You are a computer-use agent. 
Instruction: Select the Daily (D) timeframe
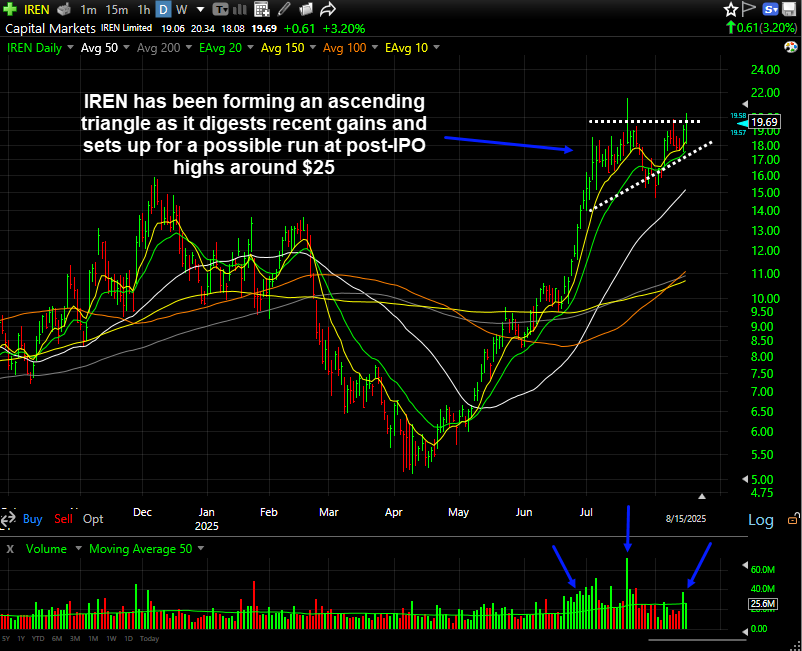pyautogui.click(x=162, y=9)
